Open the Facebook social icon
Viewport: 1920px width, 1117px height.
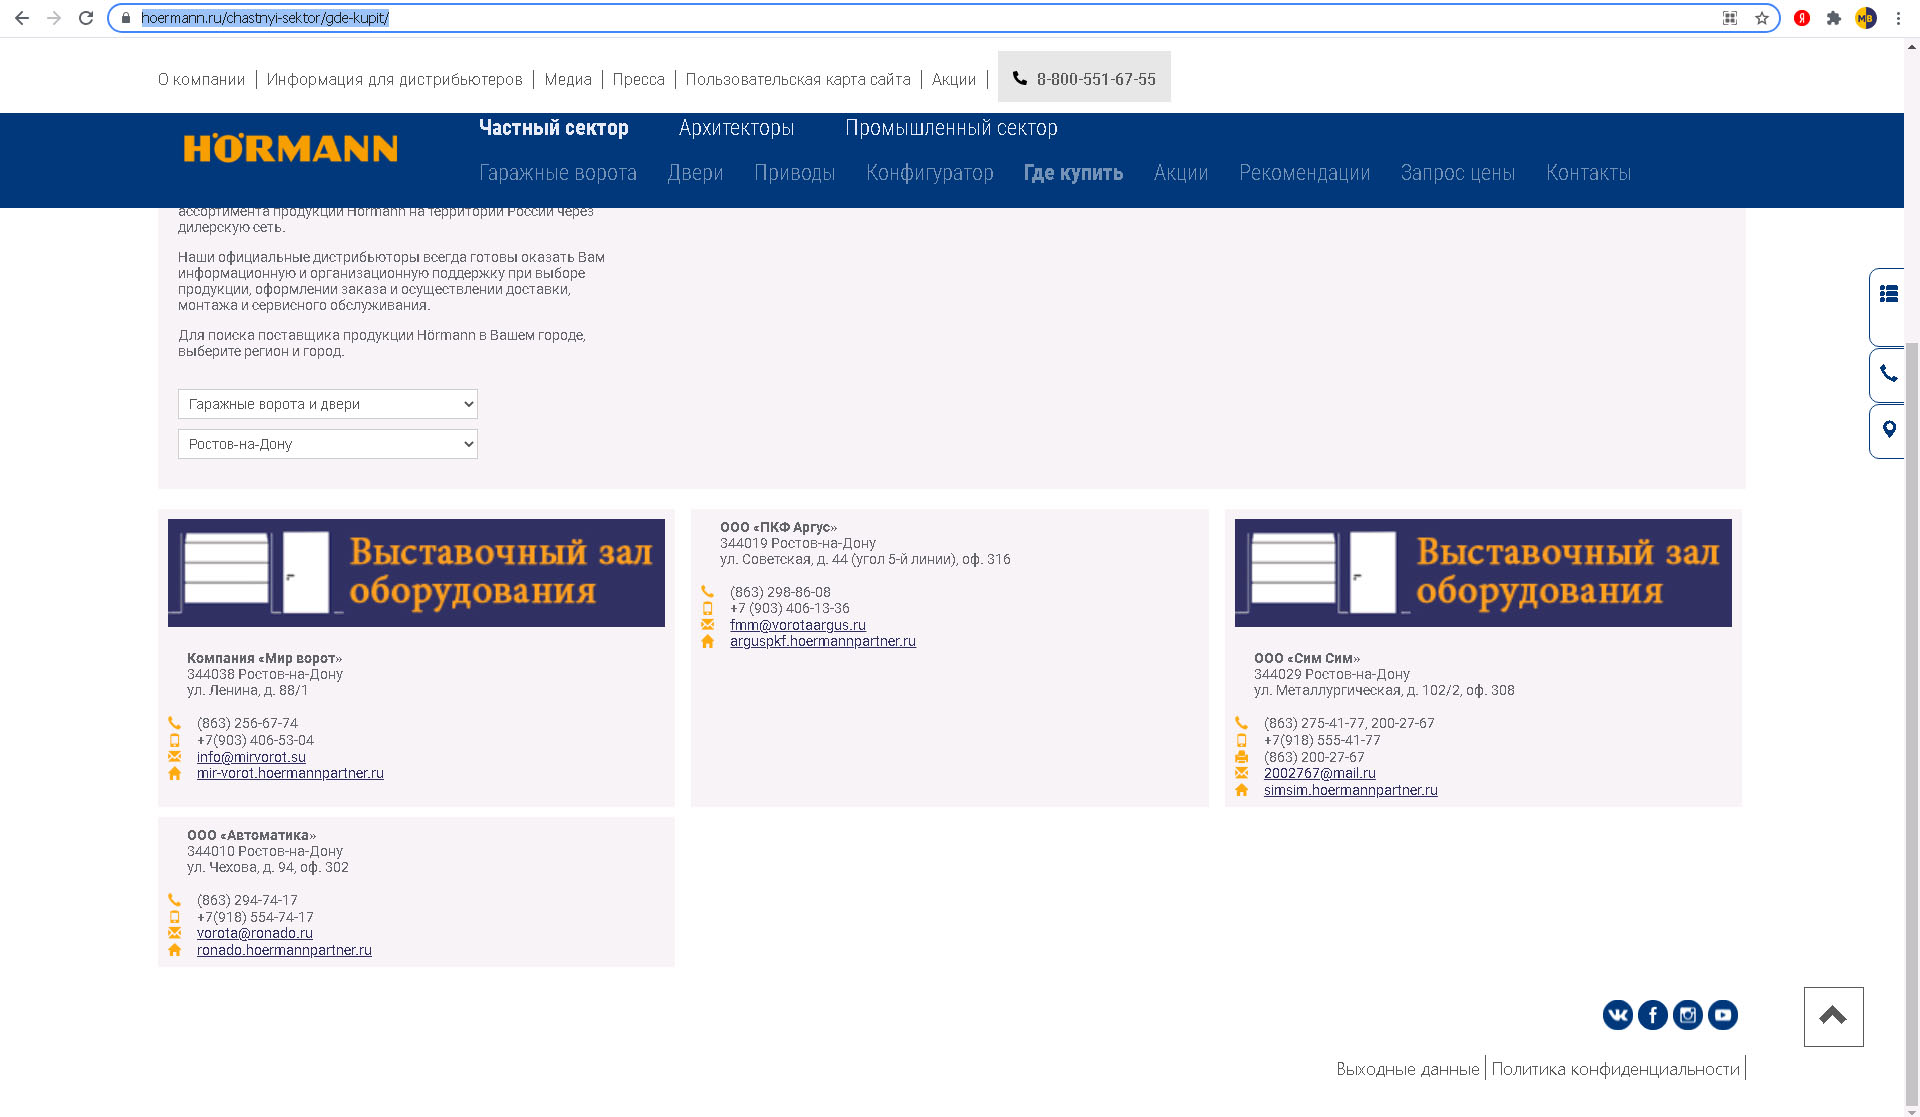pos(1653,1015)
